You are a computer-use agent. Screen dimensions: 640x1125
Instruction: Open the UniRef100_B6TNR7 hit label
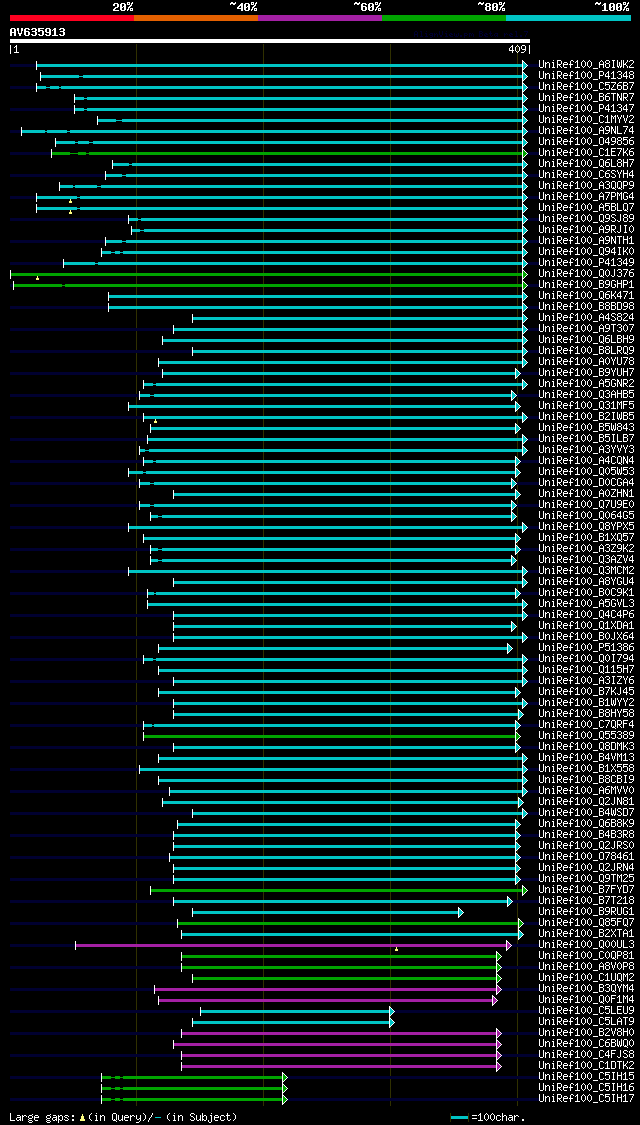coord(586,98)
